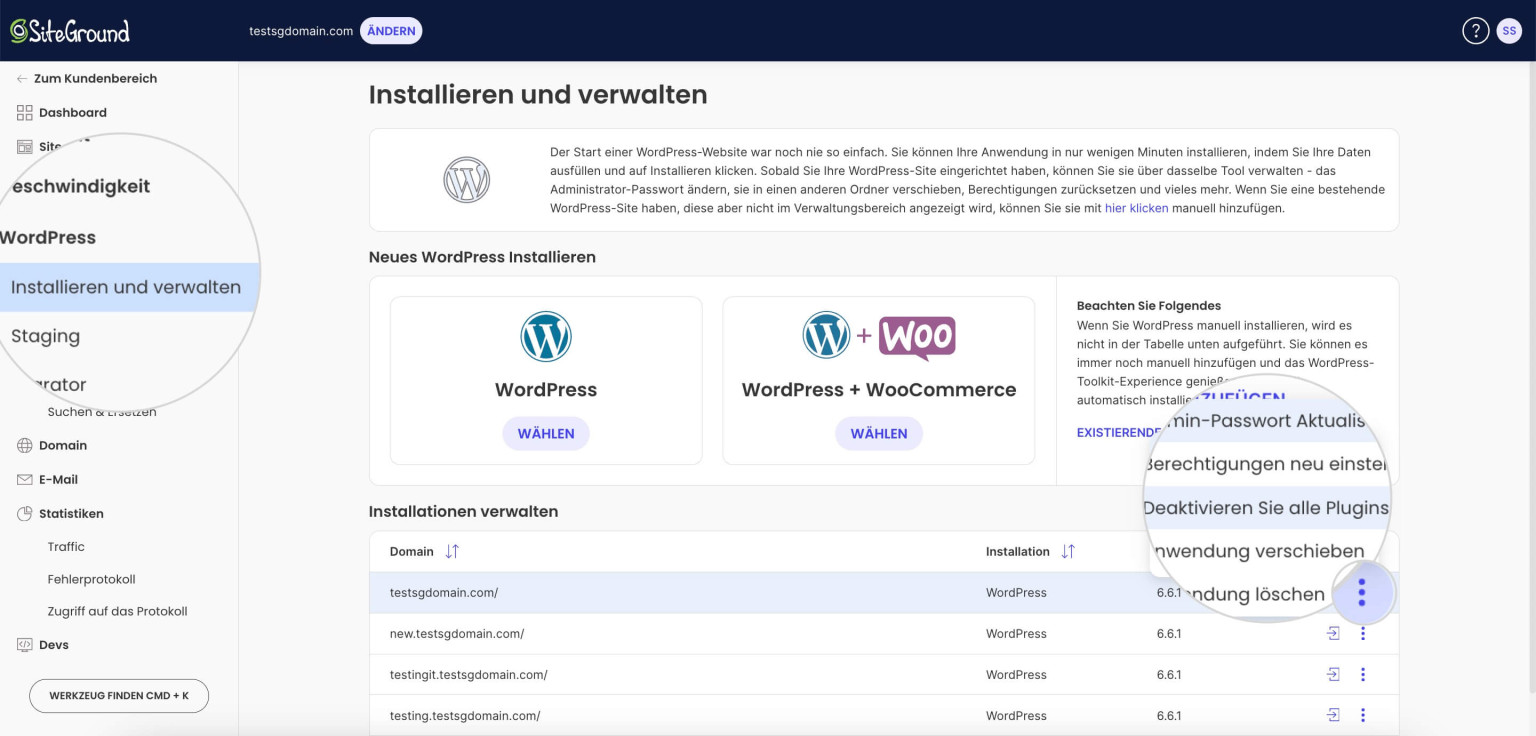The height and width of the screenshot is (736, 1536).
Task: Open Traffic under Statistiken
Action: (x=66, y=547)
